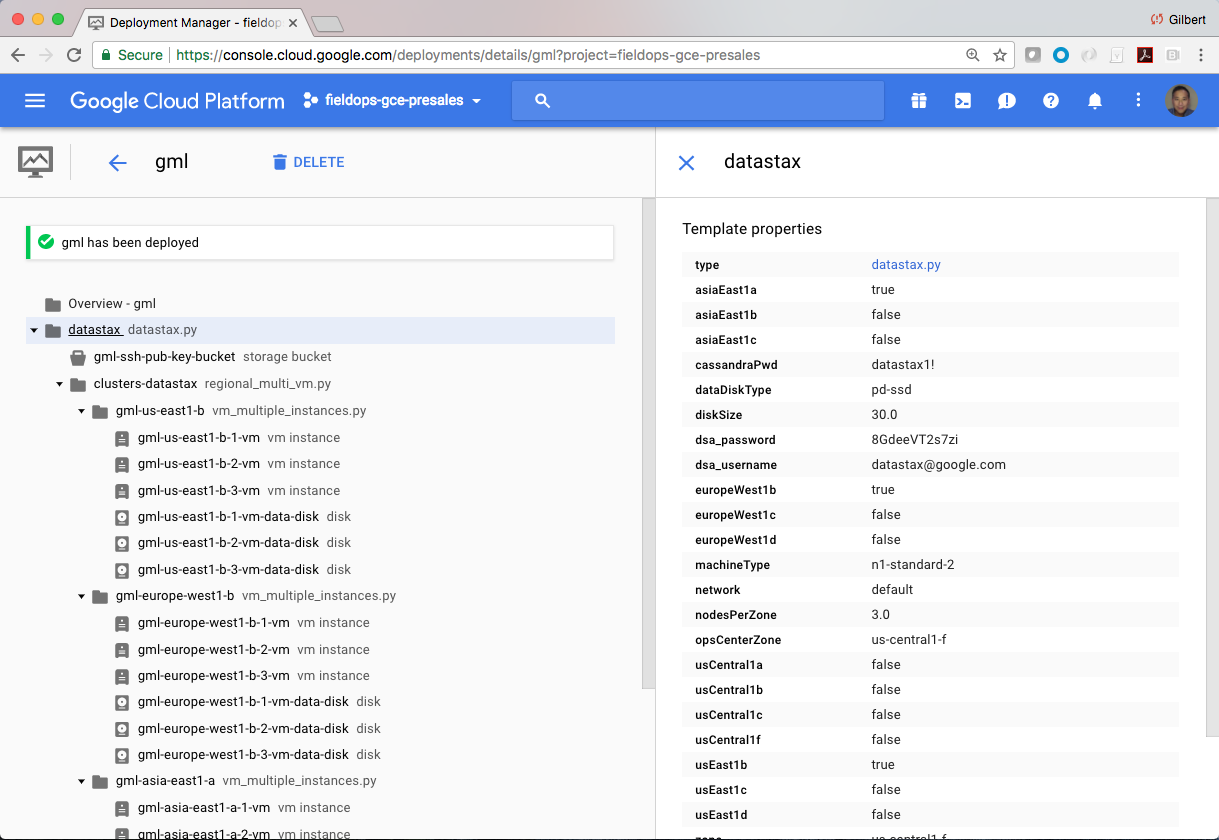Image resolution: width=1219 pixels, height=840 pixels.
Task: Select gml-us-east1-b-3-vm-data-disk
Action: click(228, 570)
